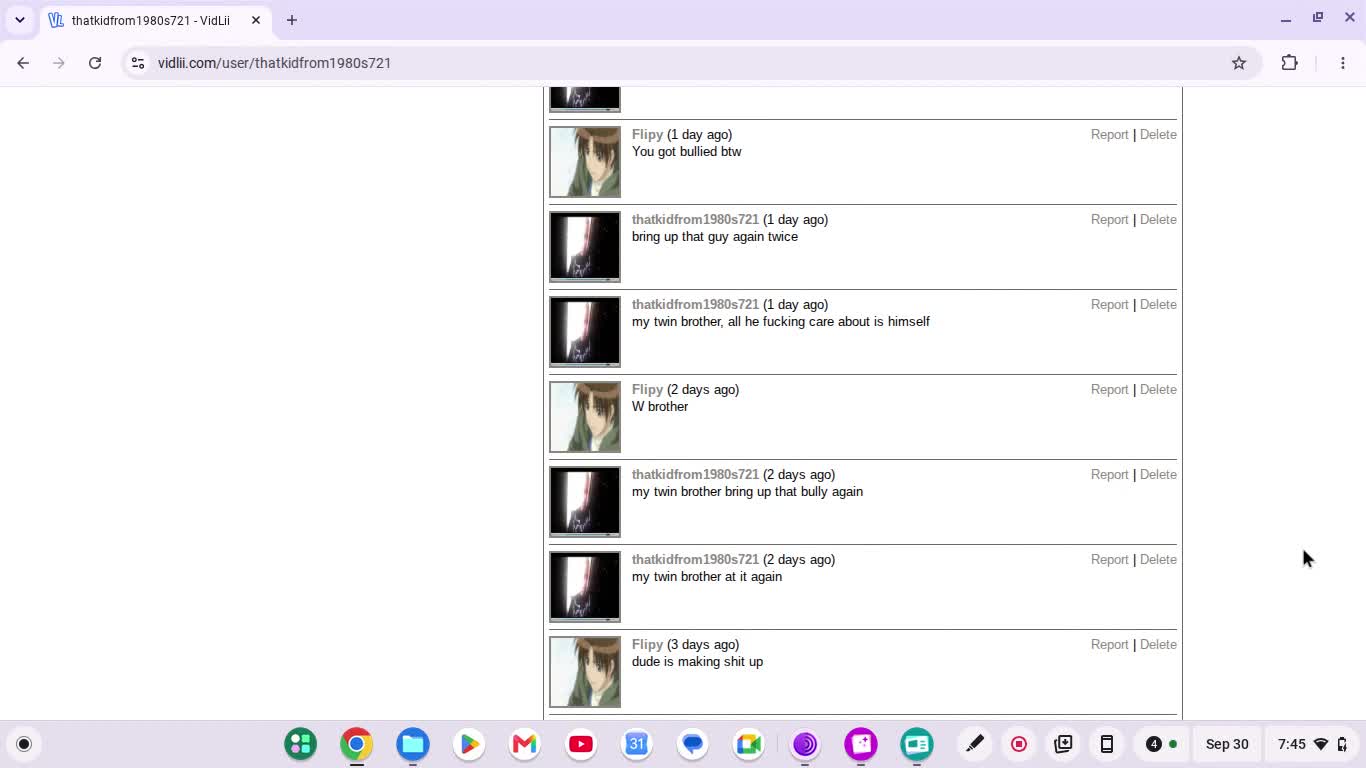Expand the tab search dropdown
The image size is (1366, 768).
click(x=20, y=20)
